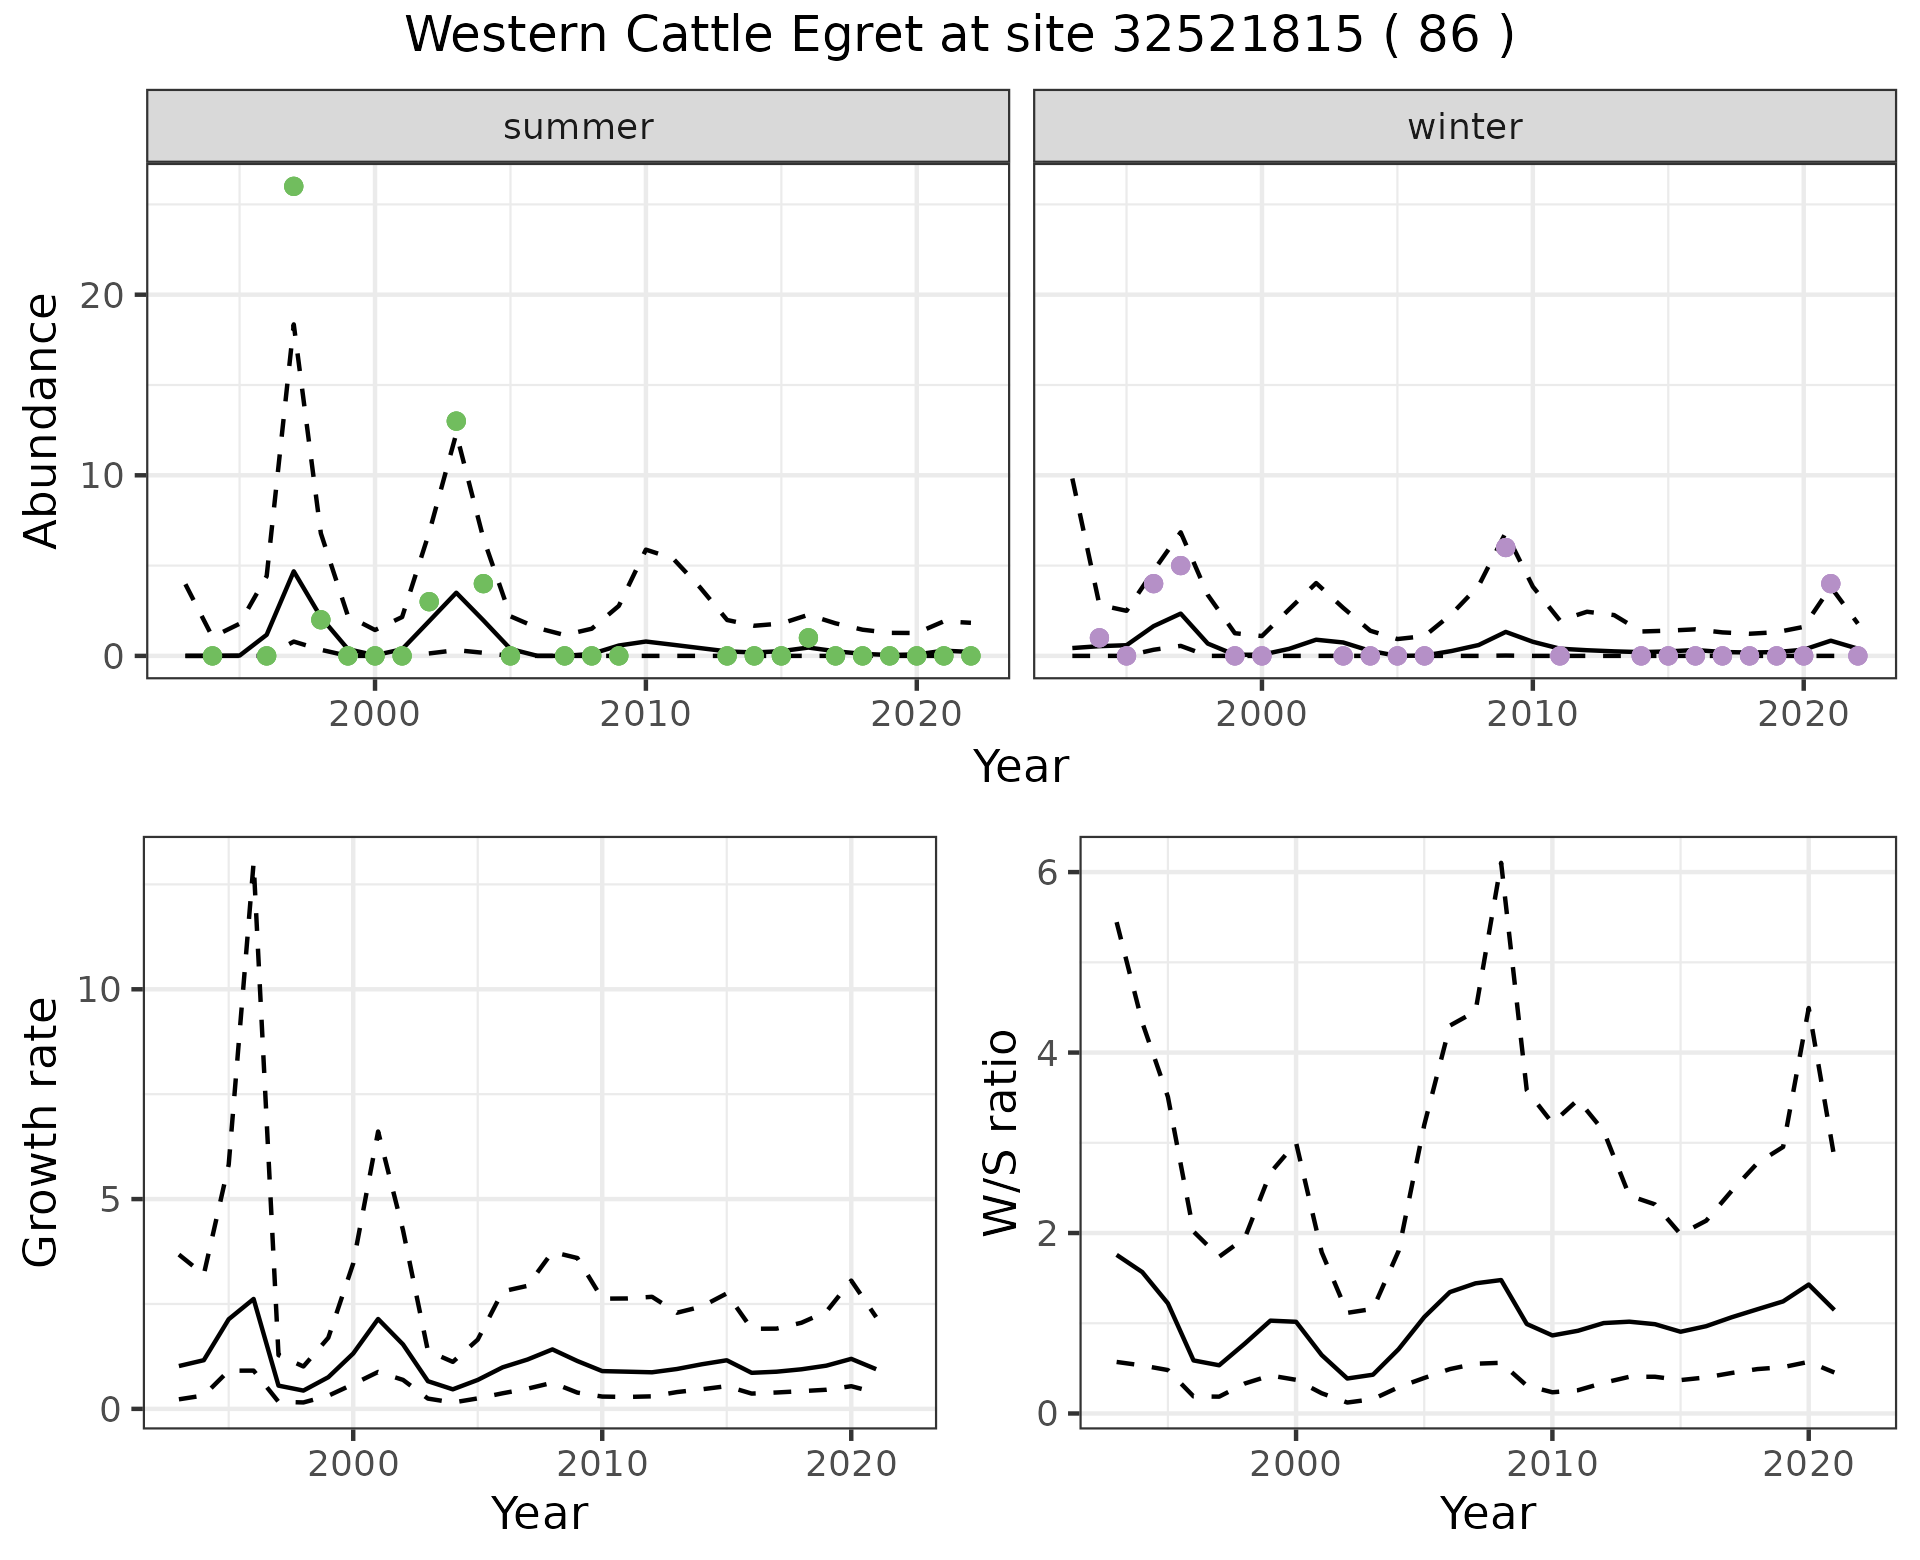Click the 6 tick on W/S ratio axis
The height and width of the screenshot is (1560, 1920).
1046,873
